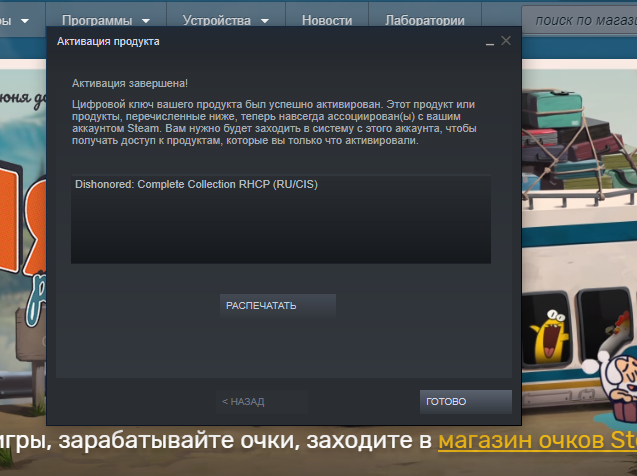Go back with the < НАЗАД button

(262, 402)
